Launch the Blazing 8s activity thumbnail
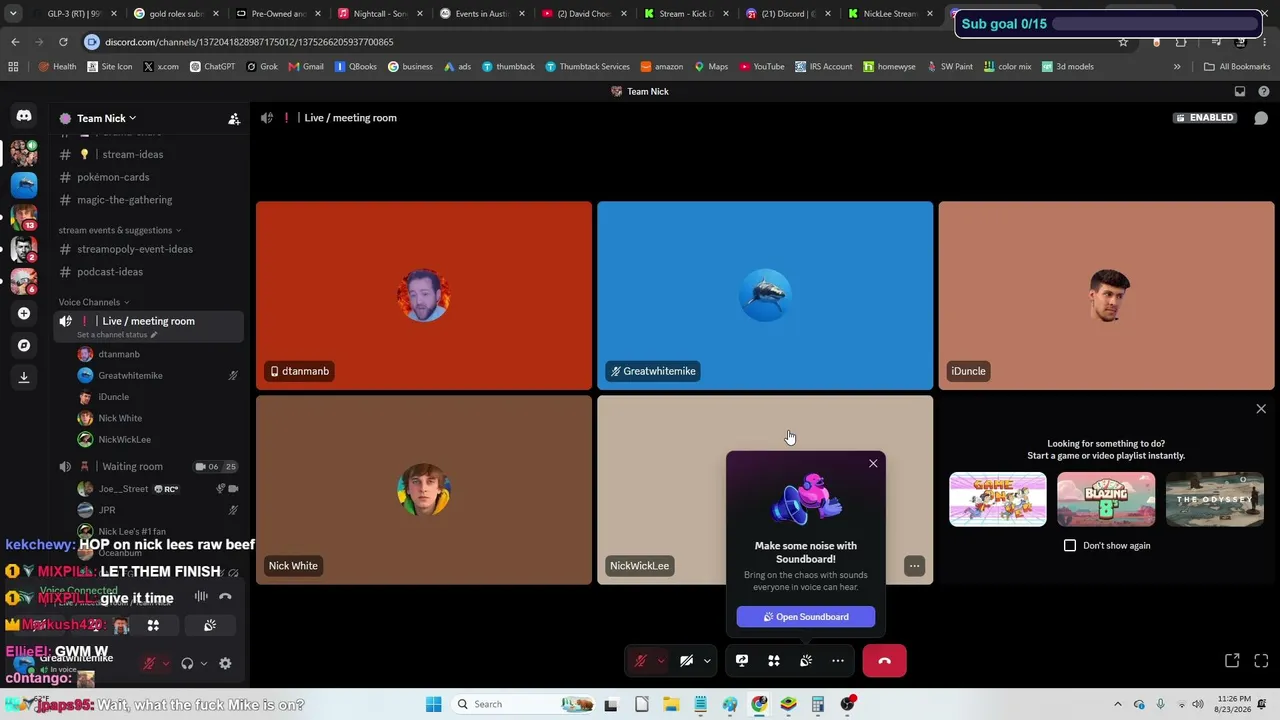 [1106, 499]
